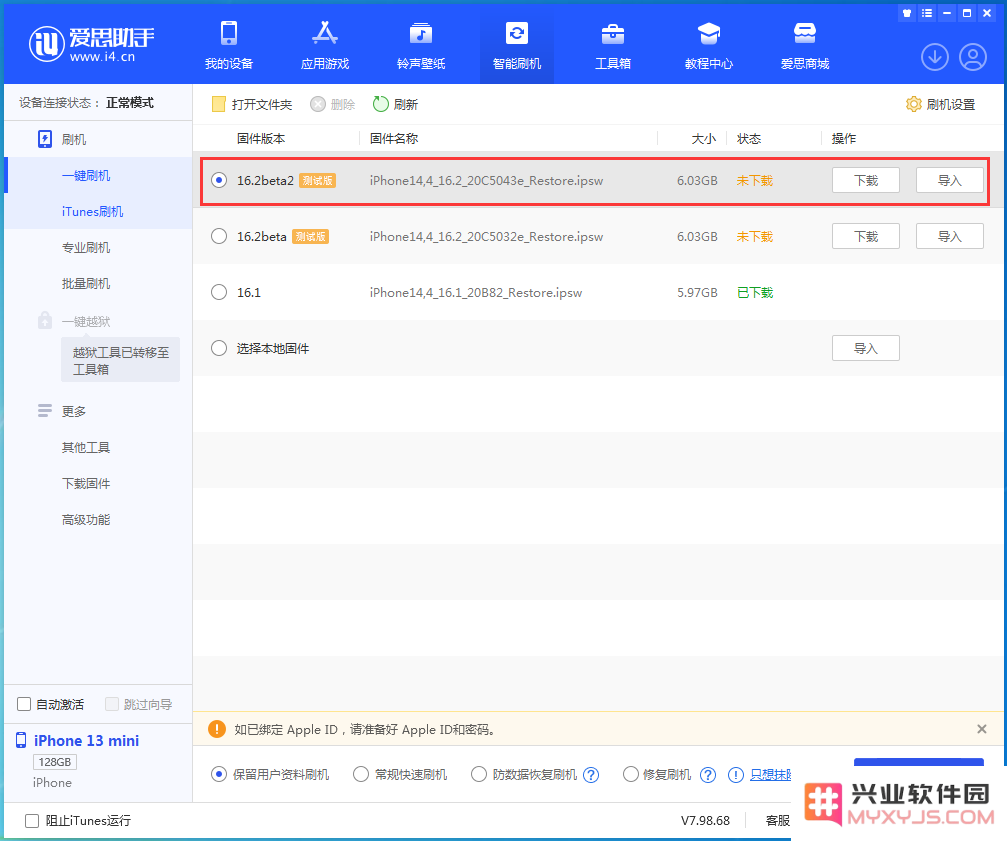Open 一键刷机 sidebar item
Screen dimensions: 1007x841
86,175
